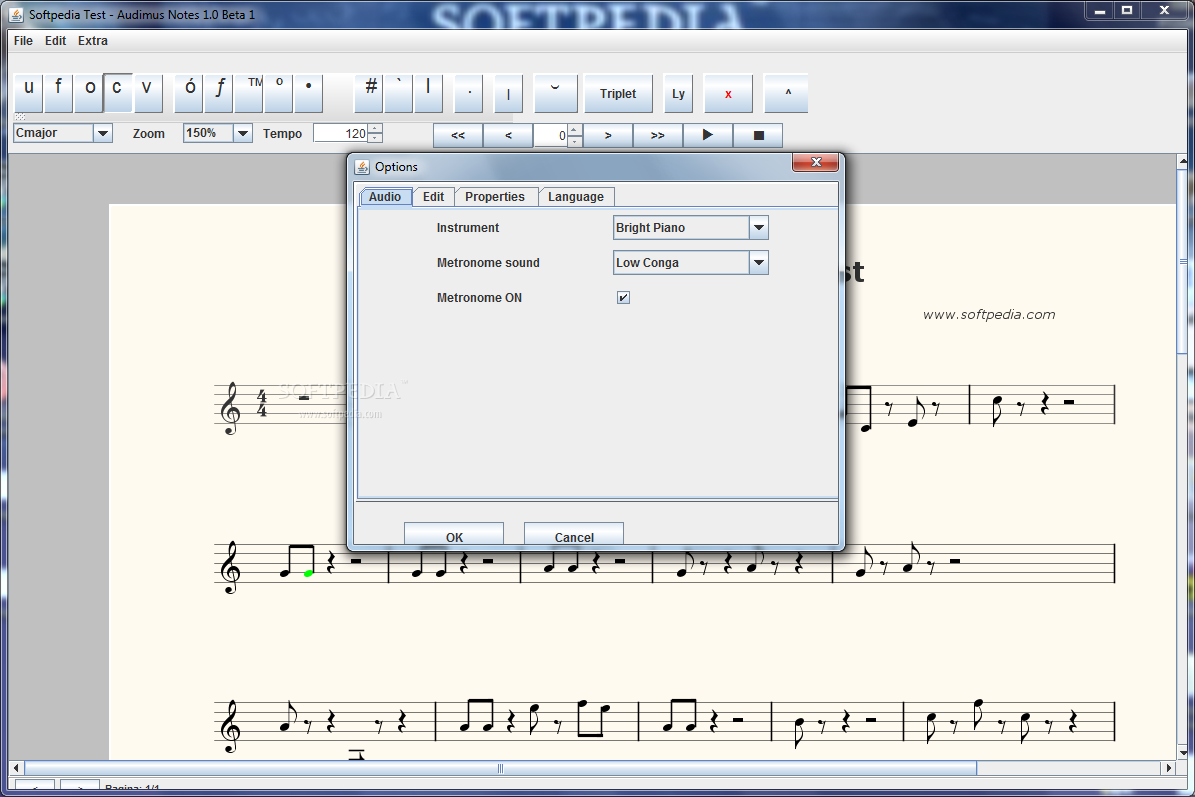This screenshot has width=1195, height=797.
Task: Click the vertical scrollbar up arrow
Action: point(1183,162)
